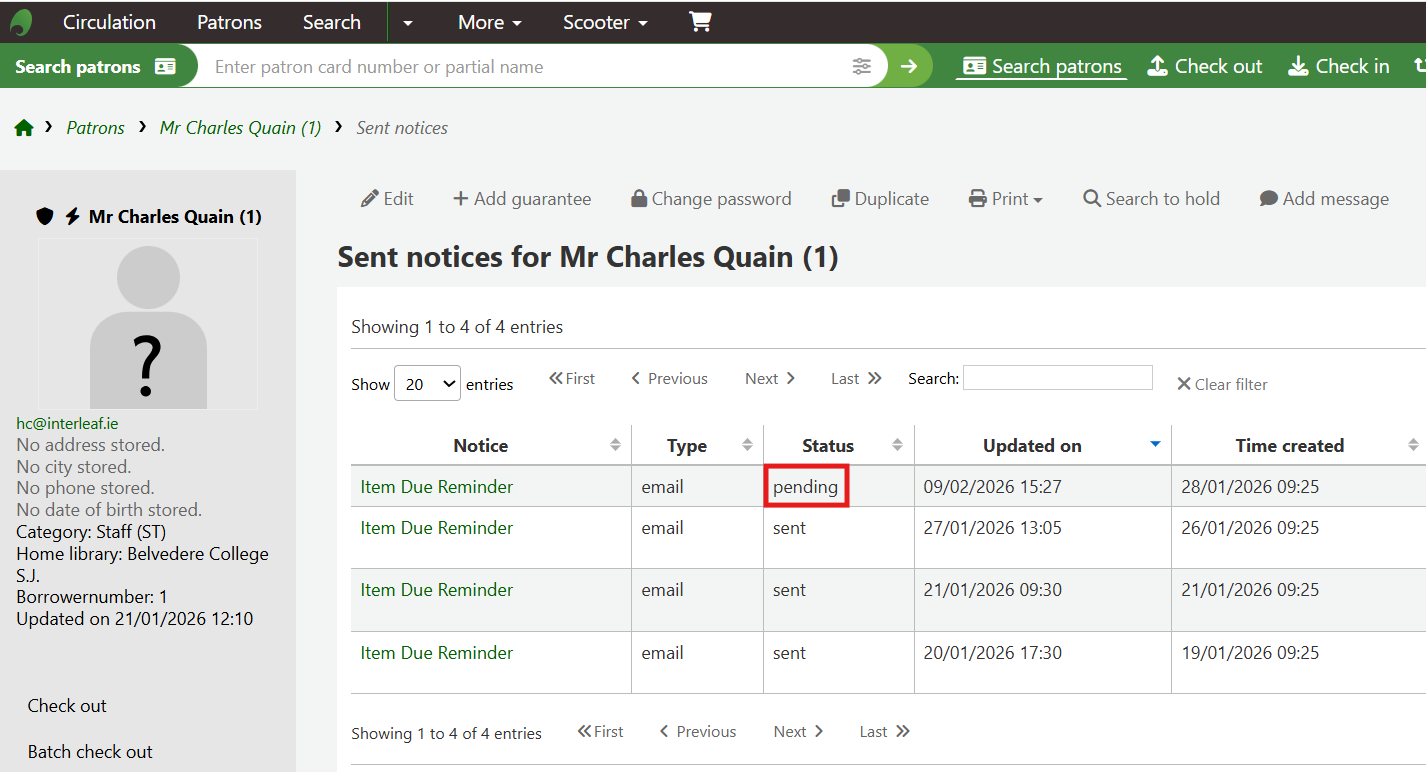Open the Show entries count dropdown
This screenshot has height=772, width=1426.
click(428, 384)
